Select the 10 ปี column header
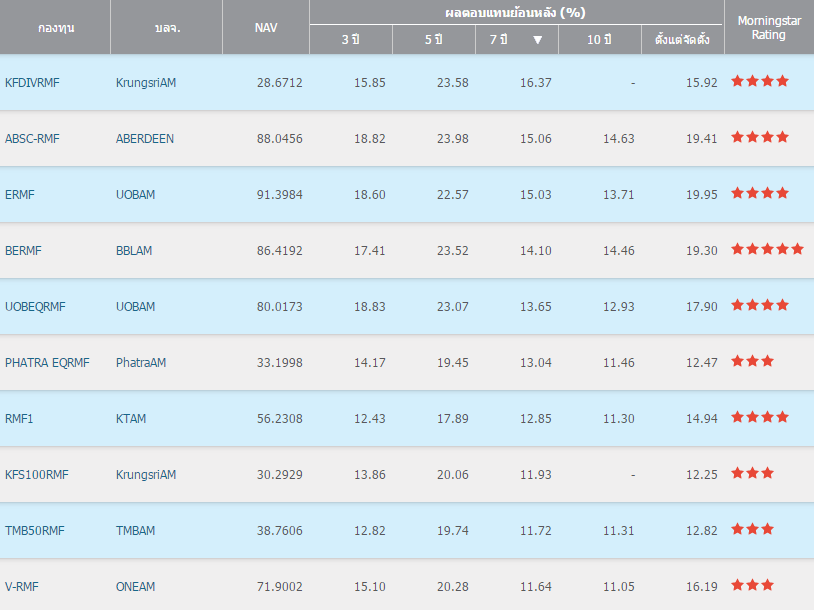 (x=599, y=40)
